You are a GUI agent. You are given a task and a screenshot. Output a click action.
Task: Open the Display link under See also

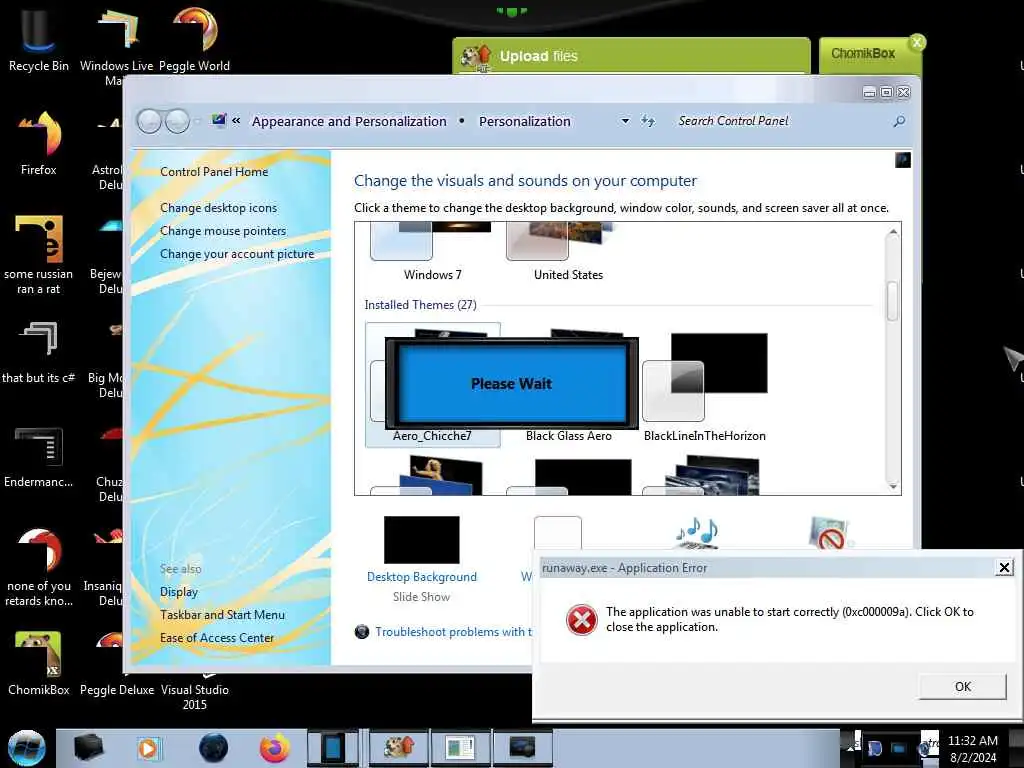coord(179,592)
